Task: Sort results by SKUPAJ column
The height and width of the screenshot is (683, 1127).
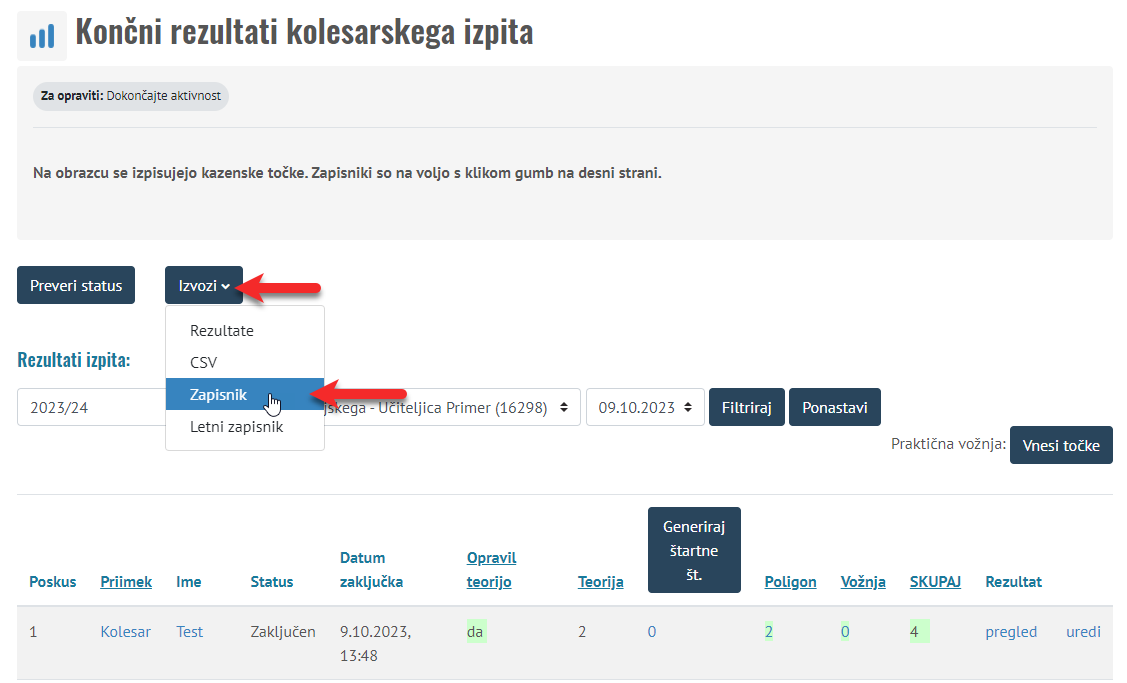Action: coord(935,581)
